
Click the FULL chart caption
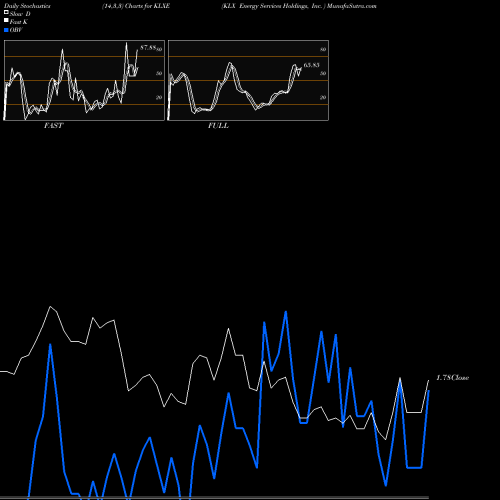[x=218, y=126]
